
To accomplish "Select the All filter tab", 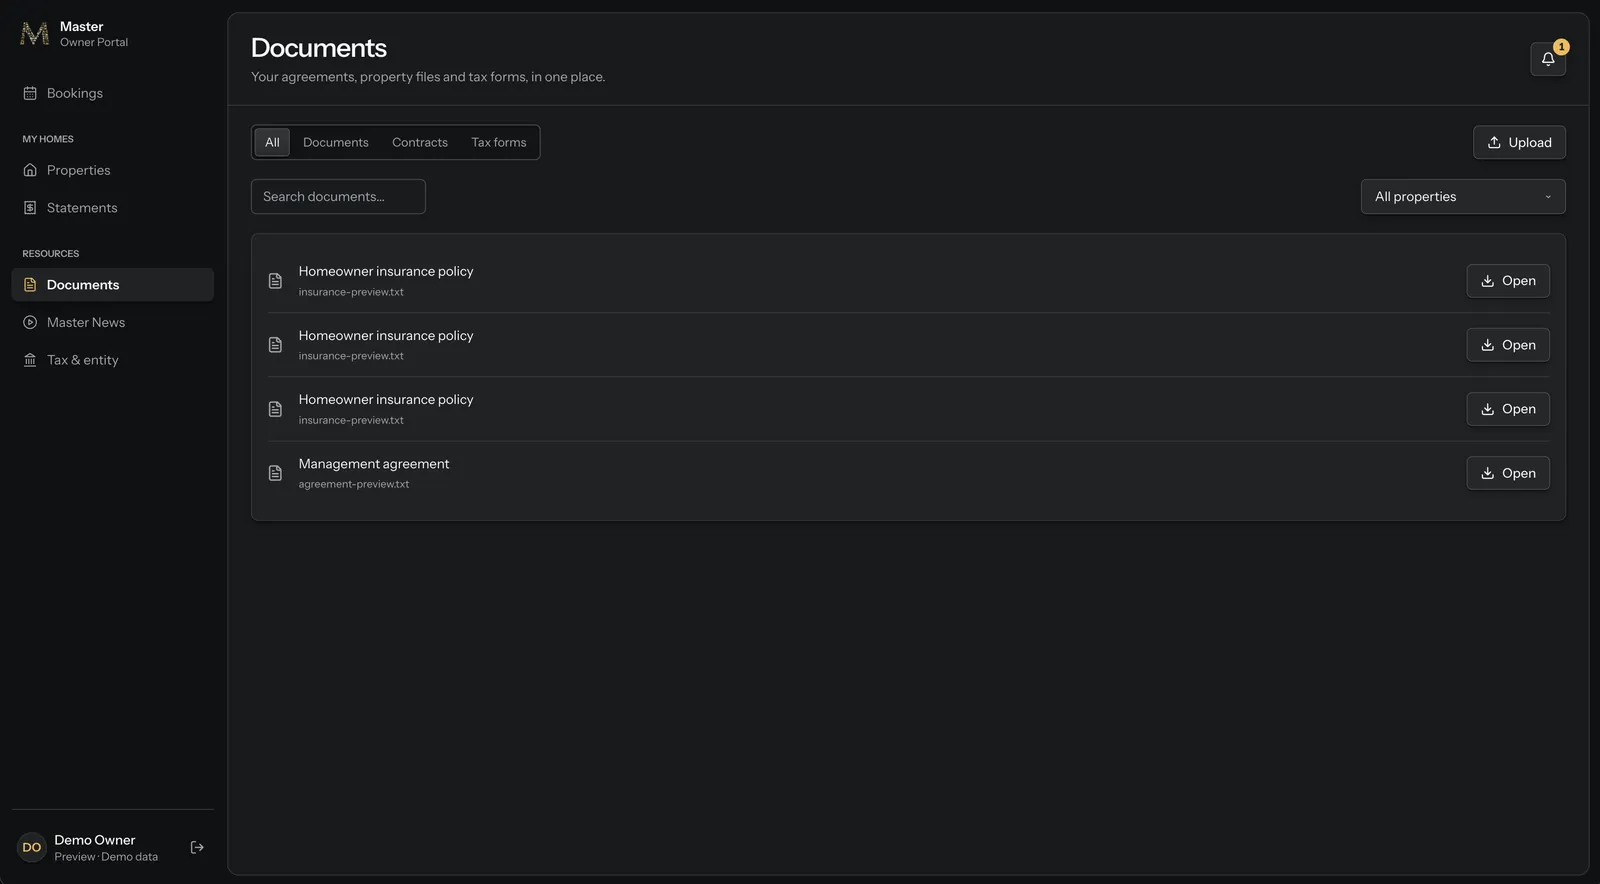I will click(x=272, y=142).
